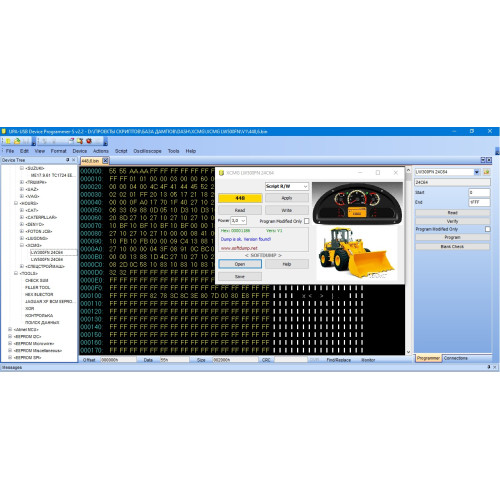Open second toolbar overflow options arrow
This screenshot has height=500, width=500.
click(x=105, y=142)
